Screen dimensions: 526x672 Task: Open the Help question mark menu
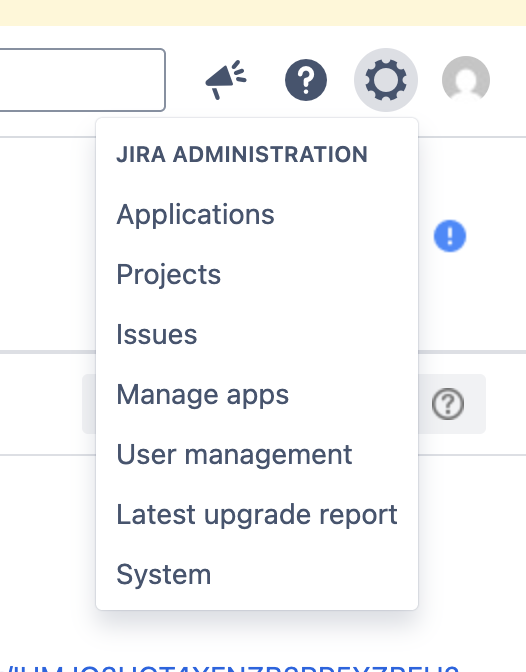306,80
